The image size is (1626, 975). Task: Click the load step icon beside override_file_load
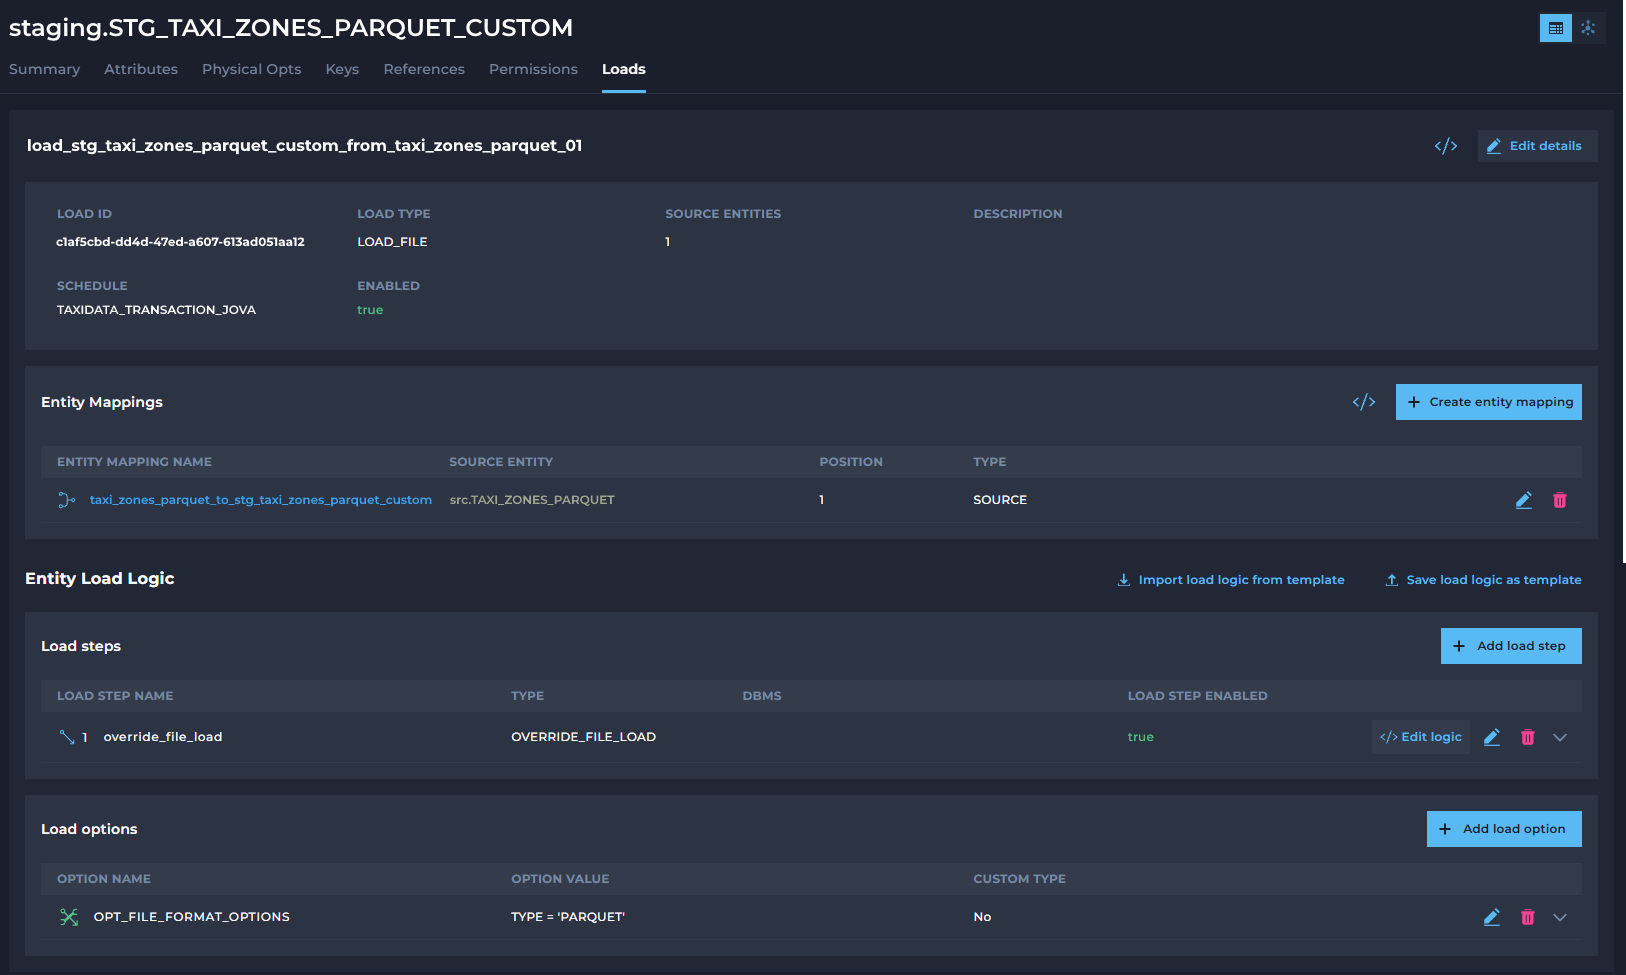pyautogui.click(x=67, y=737)
